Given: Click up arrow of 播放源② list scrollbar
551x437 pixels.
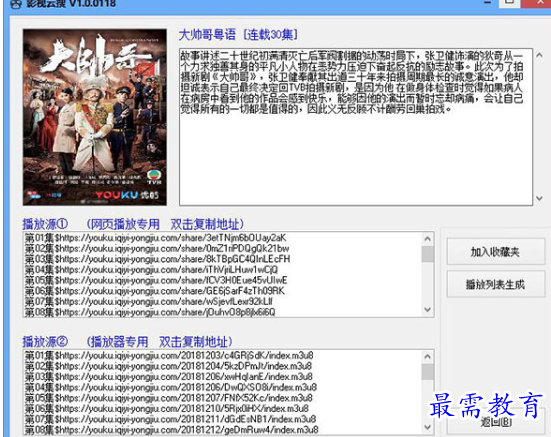Looking at the screenshot, I should point(428,357).
